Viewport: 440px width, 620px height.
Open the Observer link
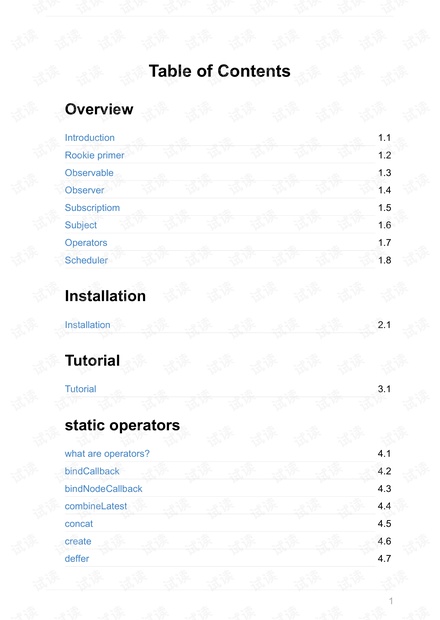85,190
